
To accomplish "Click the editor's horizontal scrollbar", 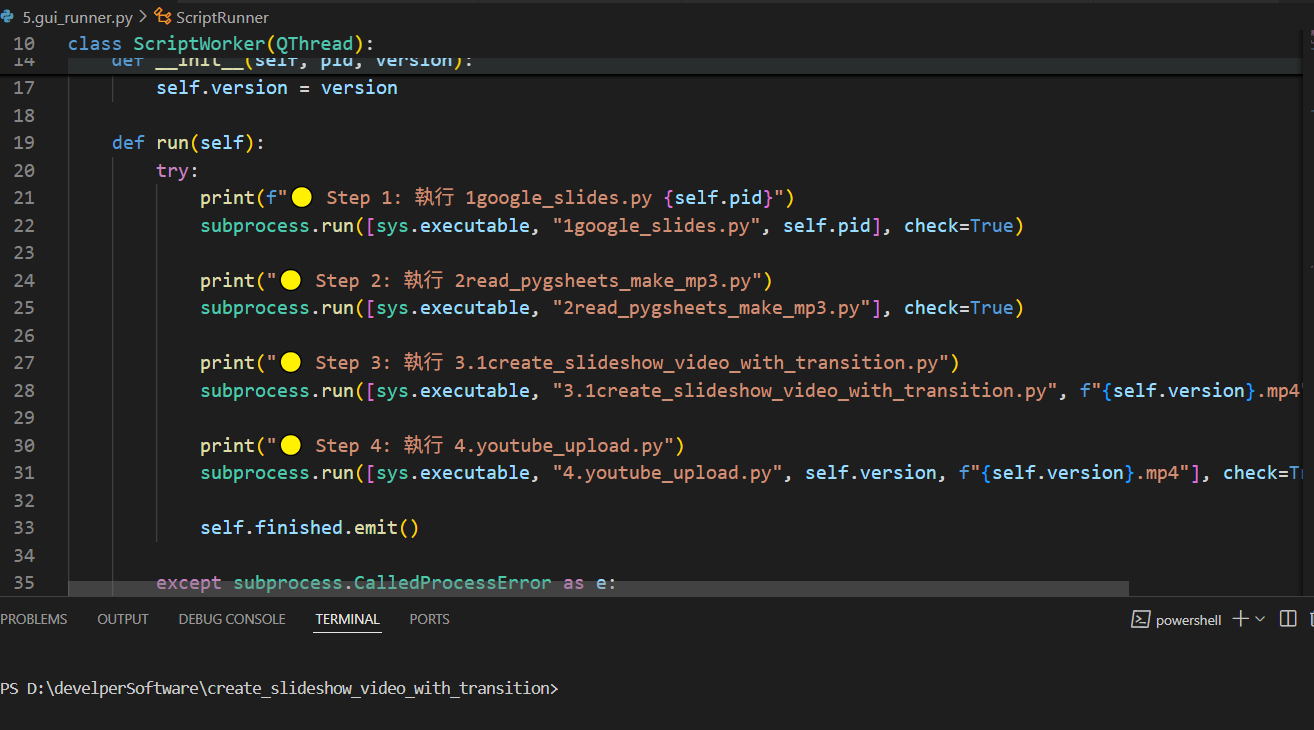I will pyautogui.click(x=598, y=589).
